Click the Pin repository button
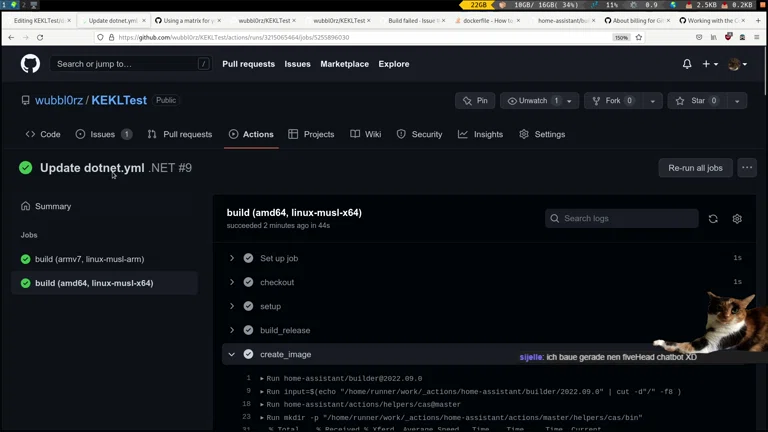The width and height of the screenshot is (768, 432). 475,100
